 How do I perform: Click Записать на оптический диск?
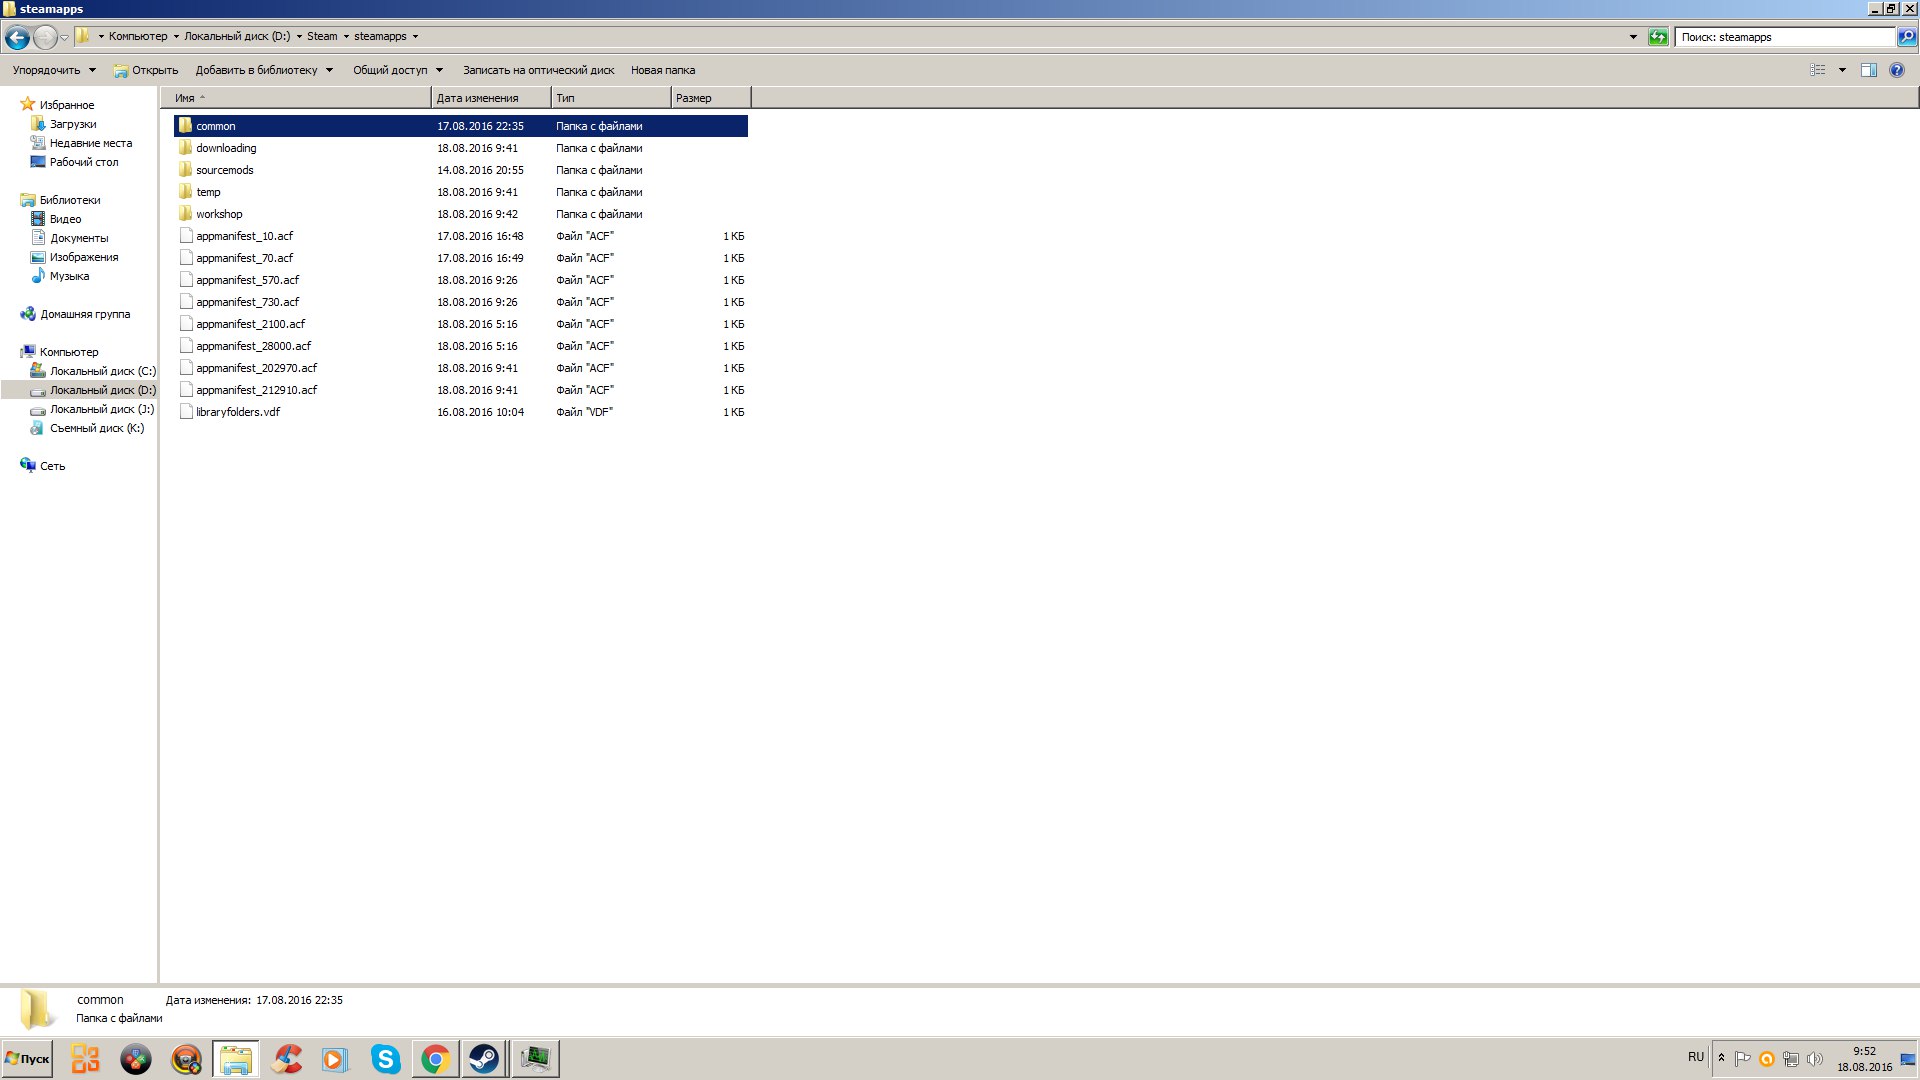tap(538, 70)
